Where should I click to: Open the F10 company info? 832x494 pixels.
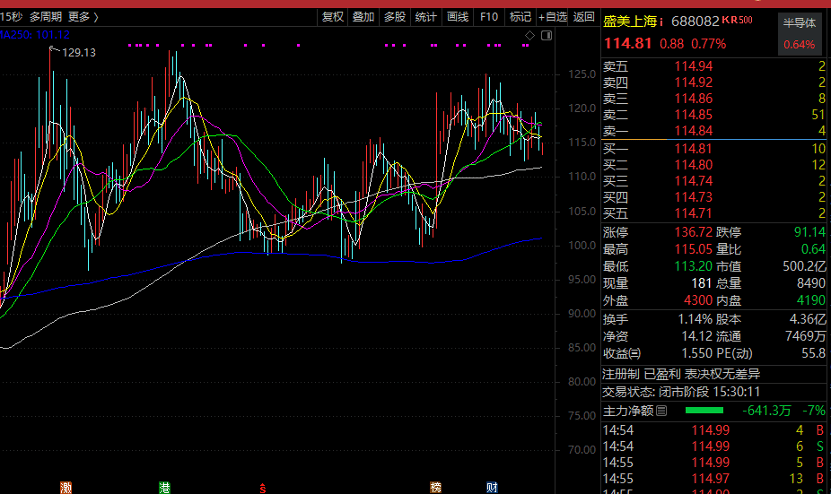[x=489, y=17]
